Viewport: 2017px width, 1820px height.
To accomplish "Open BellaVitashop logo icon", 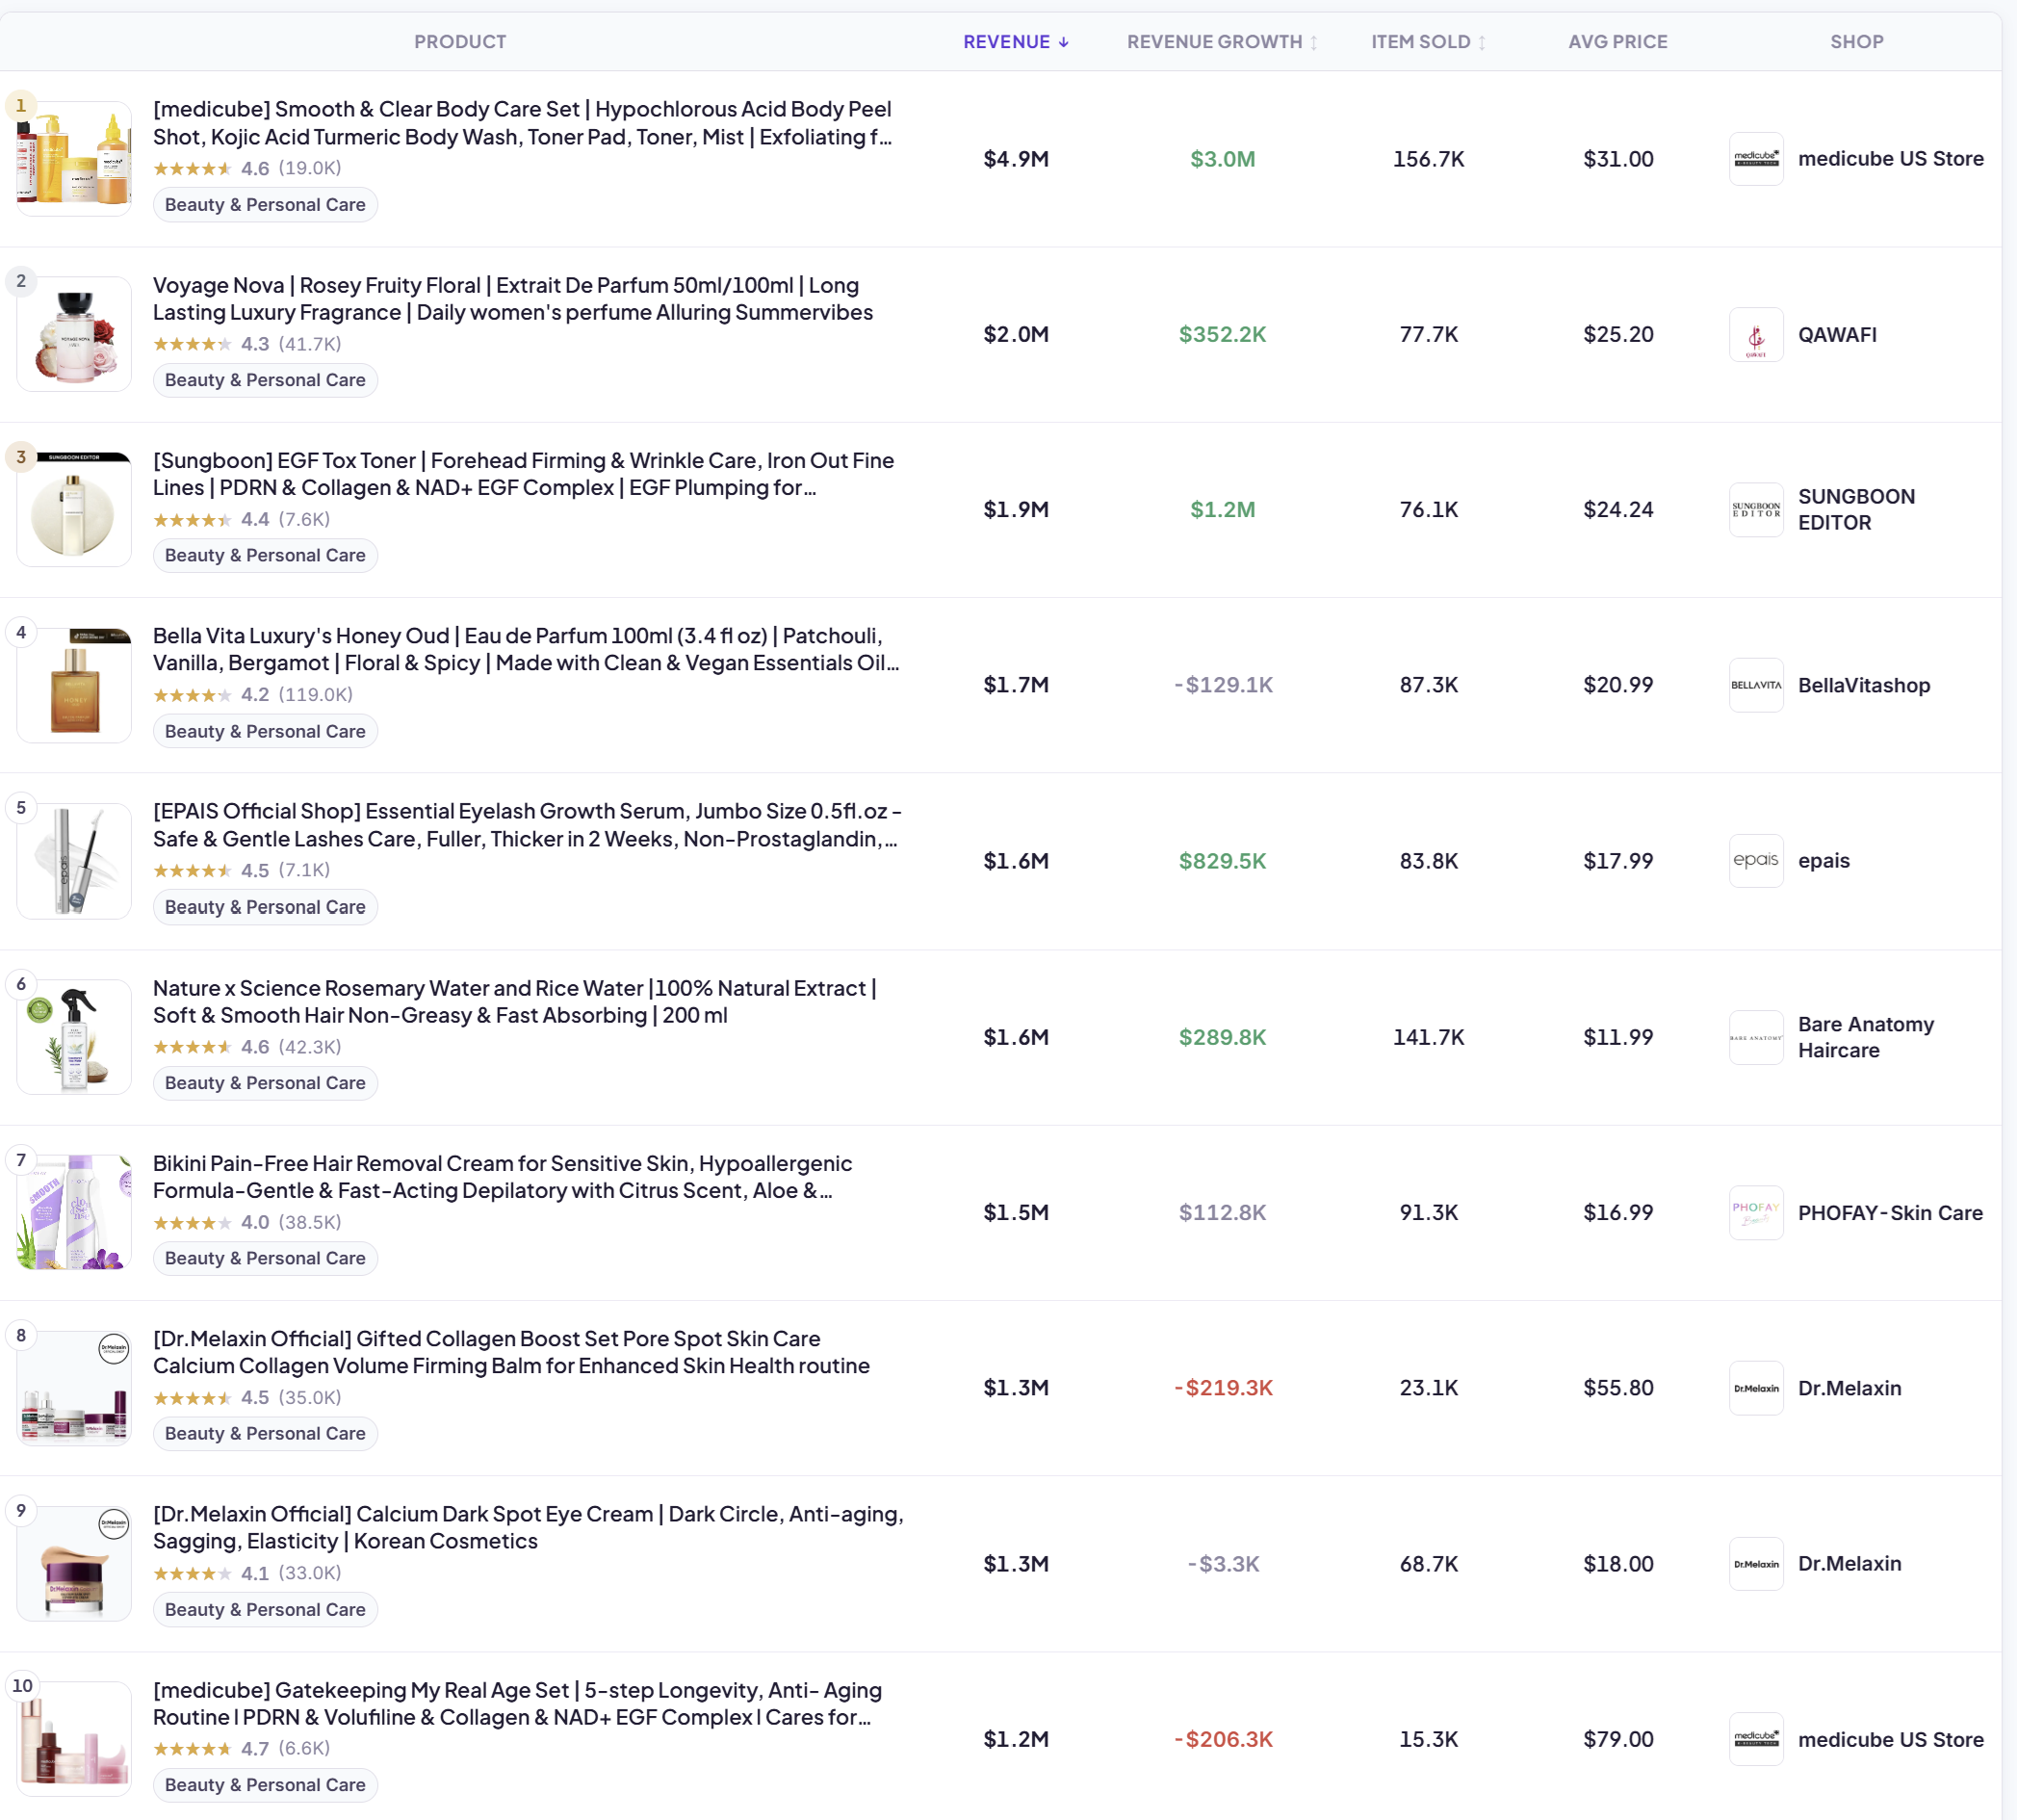I will [x=1756, y=685].
